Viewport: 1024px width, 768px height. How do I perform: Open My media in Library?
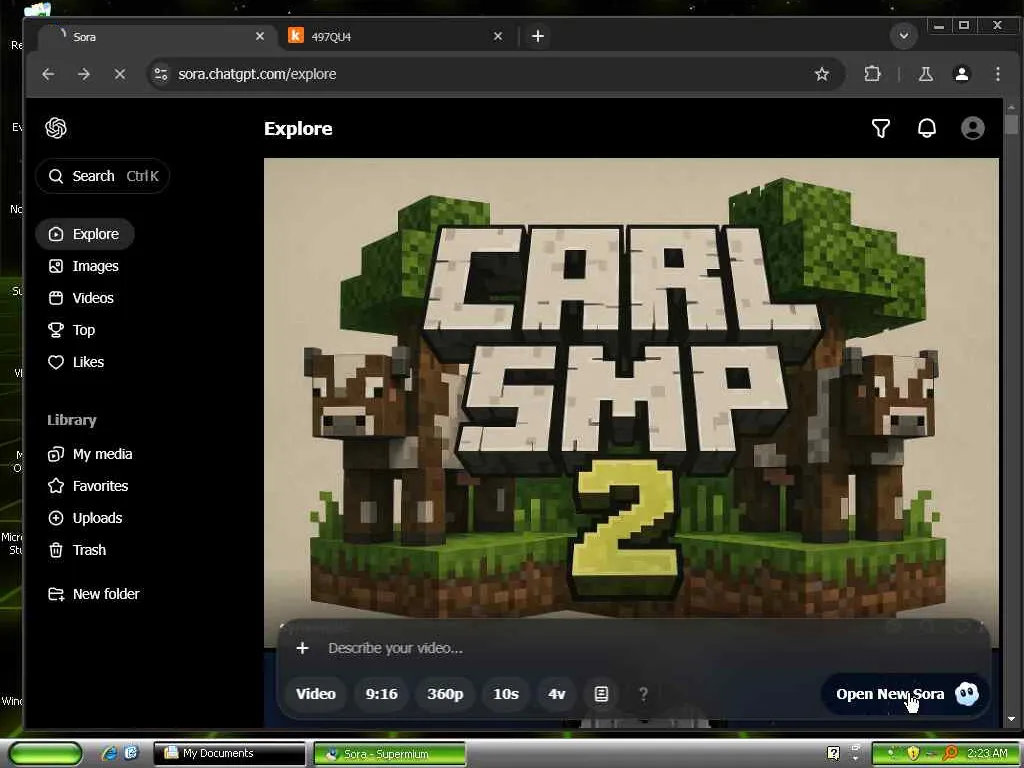(x=90, y=454)
